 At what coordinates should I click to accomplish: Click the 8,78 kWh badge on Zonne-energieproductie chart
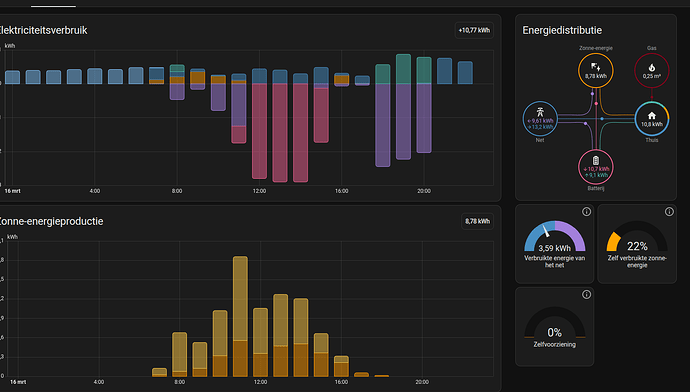477,221
